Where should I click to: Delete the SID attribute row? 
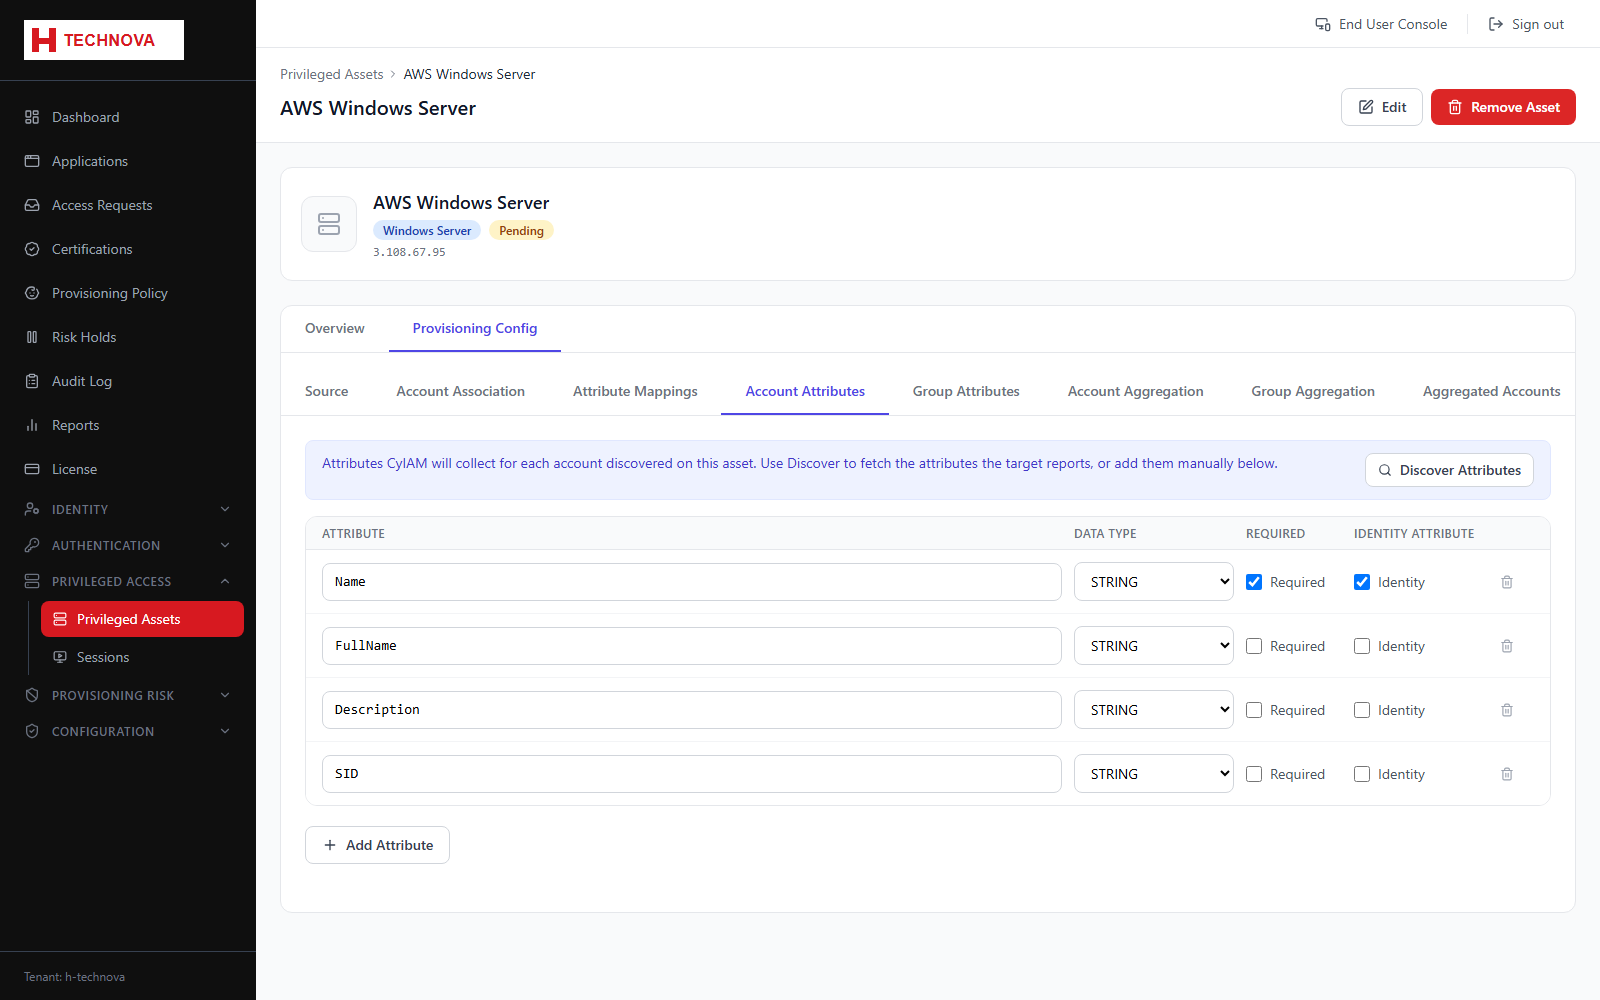pyautogui.click(x=1507, y=774)
